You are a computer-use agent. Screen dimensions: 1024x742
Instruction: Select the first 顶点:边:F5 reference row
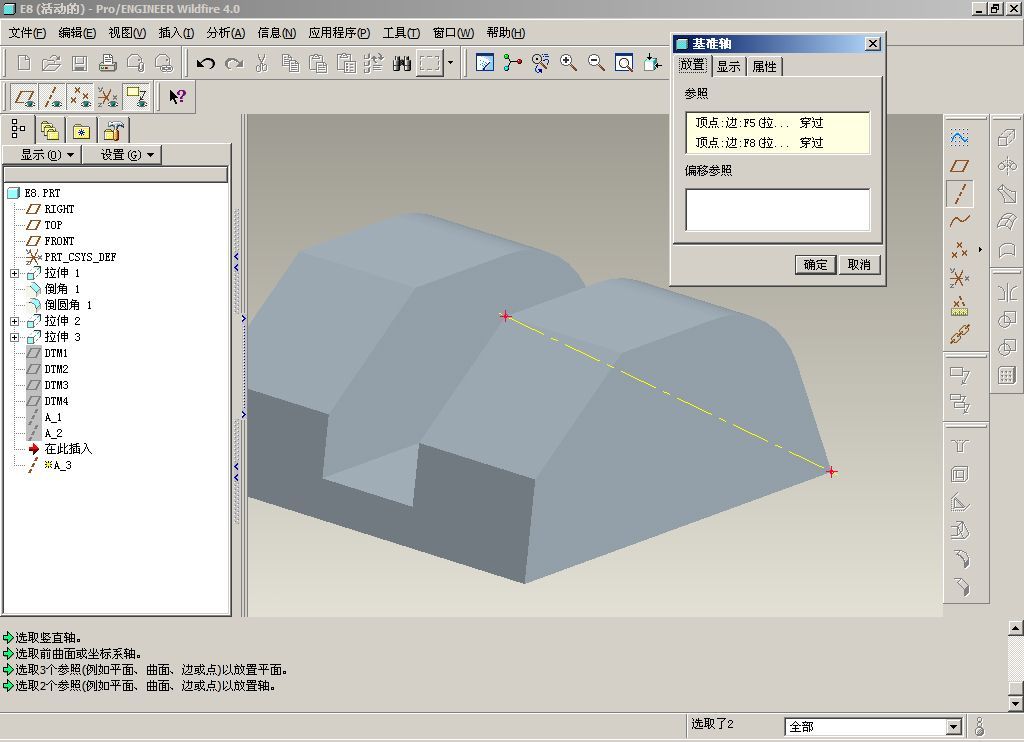point(777,123)
